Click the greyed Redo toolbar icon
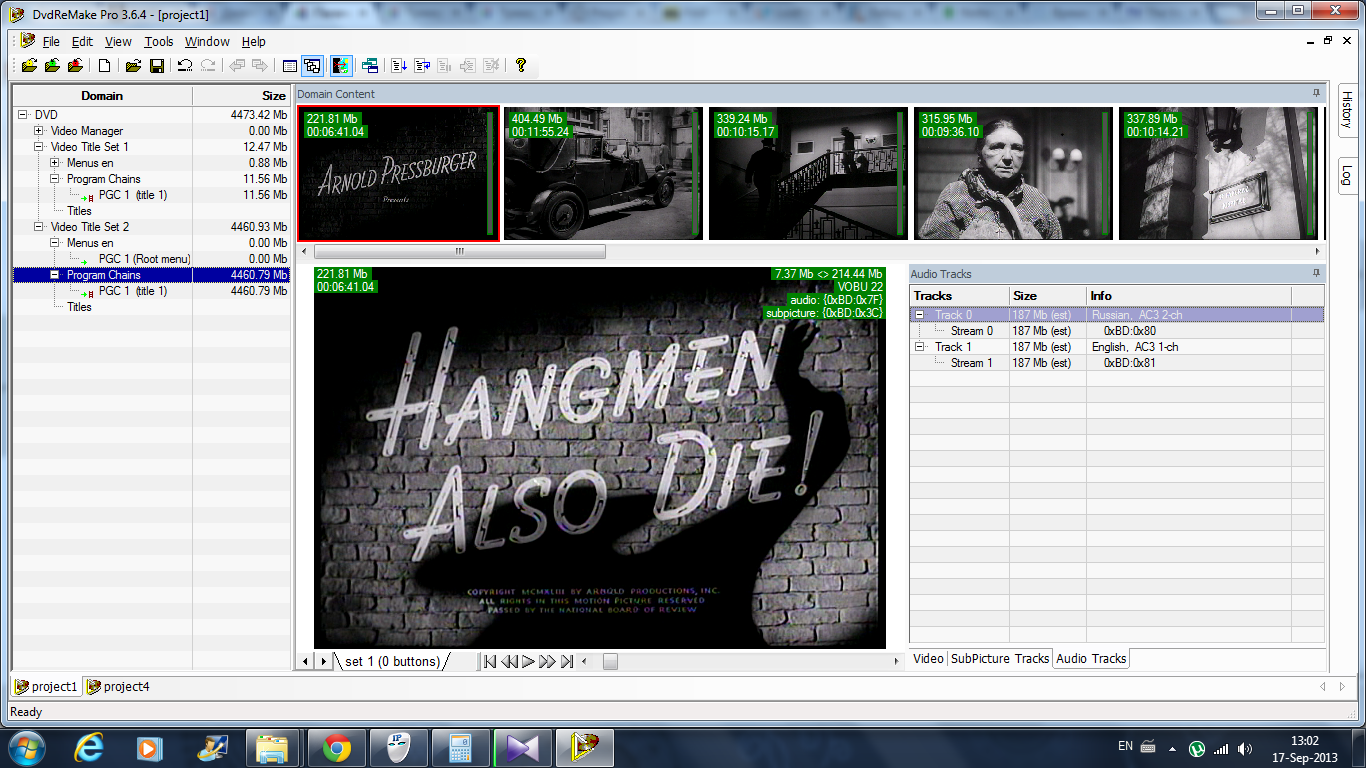The width and height of the screenshot is (1366, 768). (209, 66)
